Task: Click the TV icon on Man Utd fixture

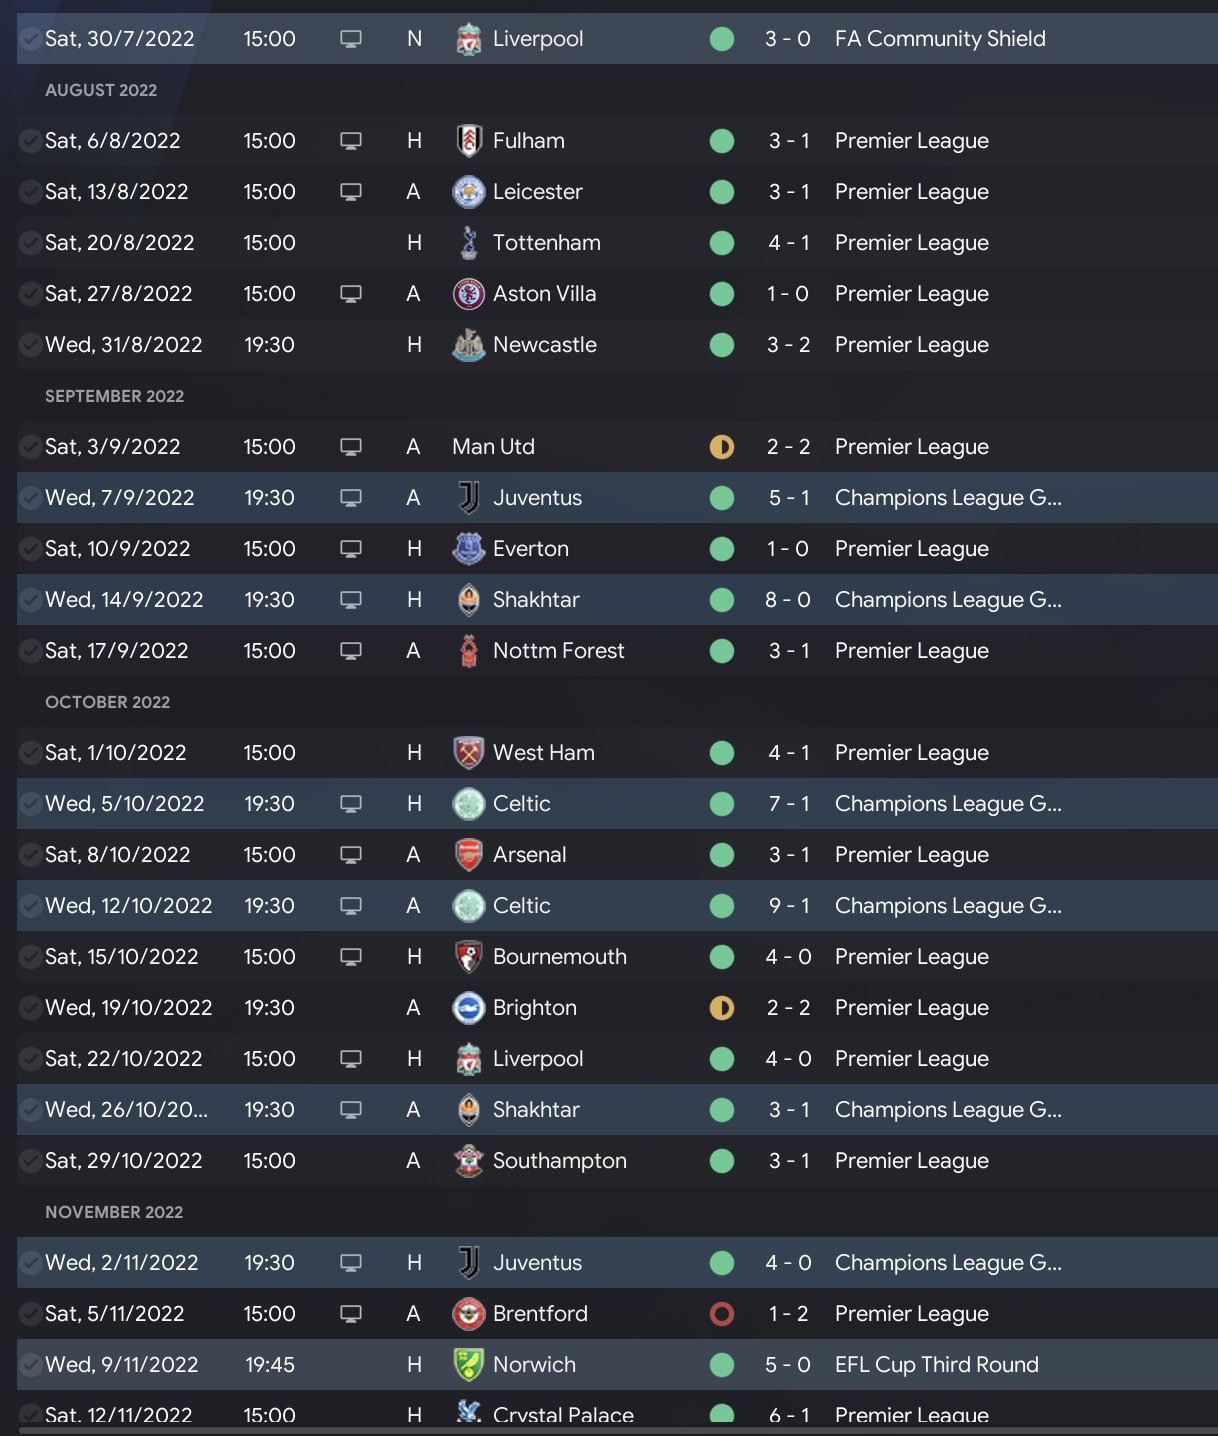Action: point(351,447)
